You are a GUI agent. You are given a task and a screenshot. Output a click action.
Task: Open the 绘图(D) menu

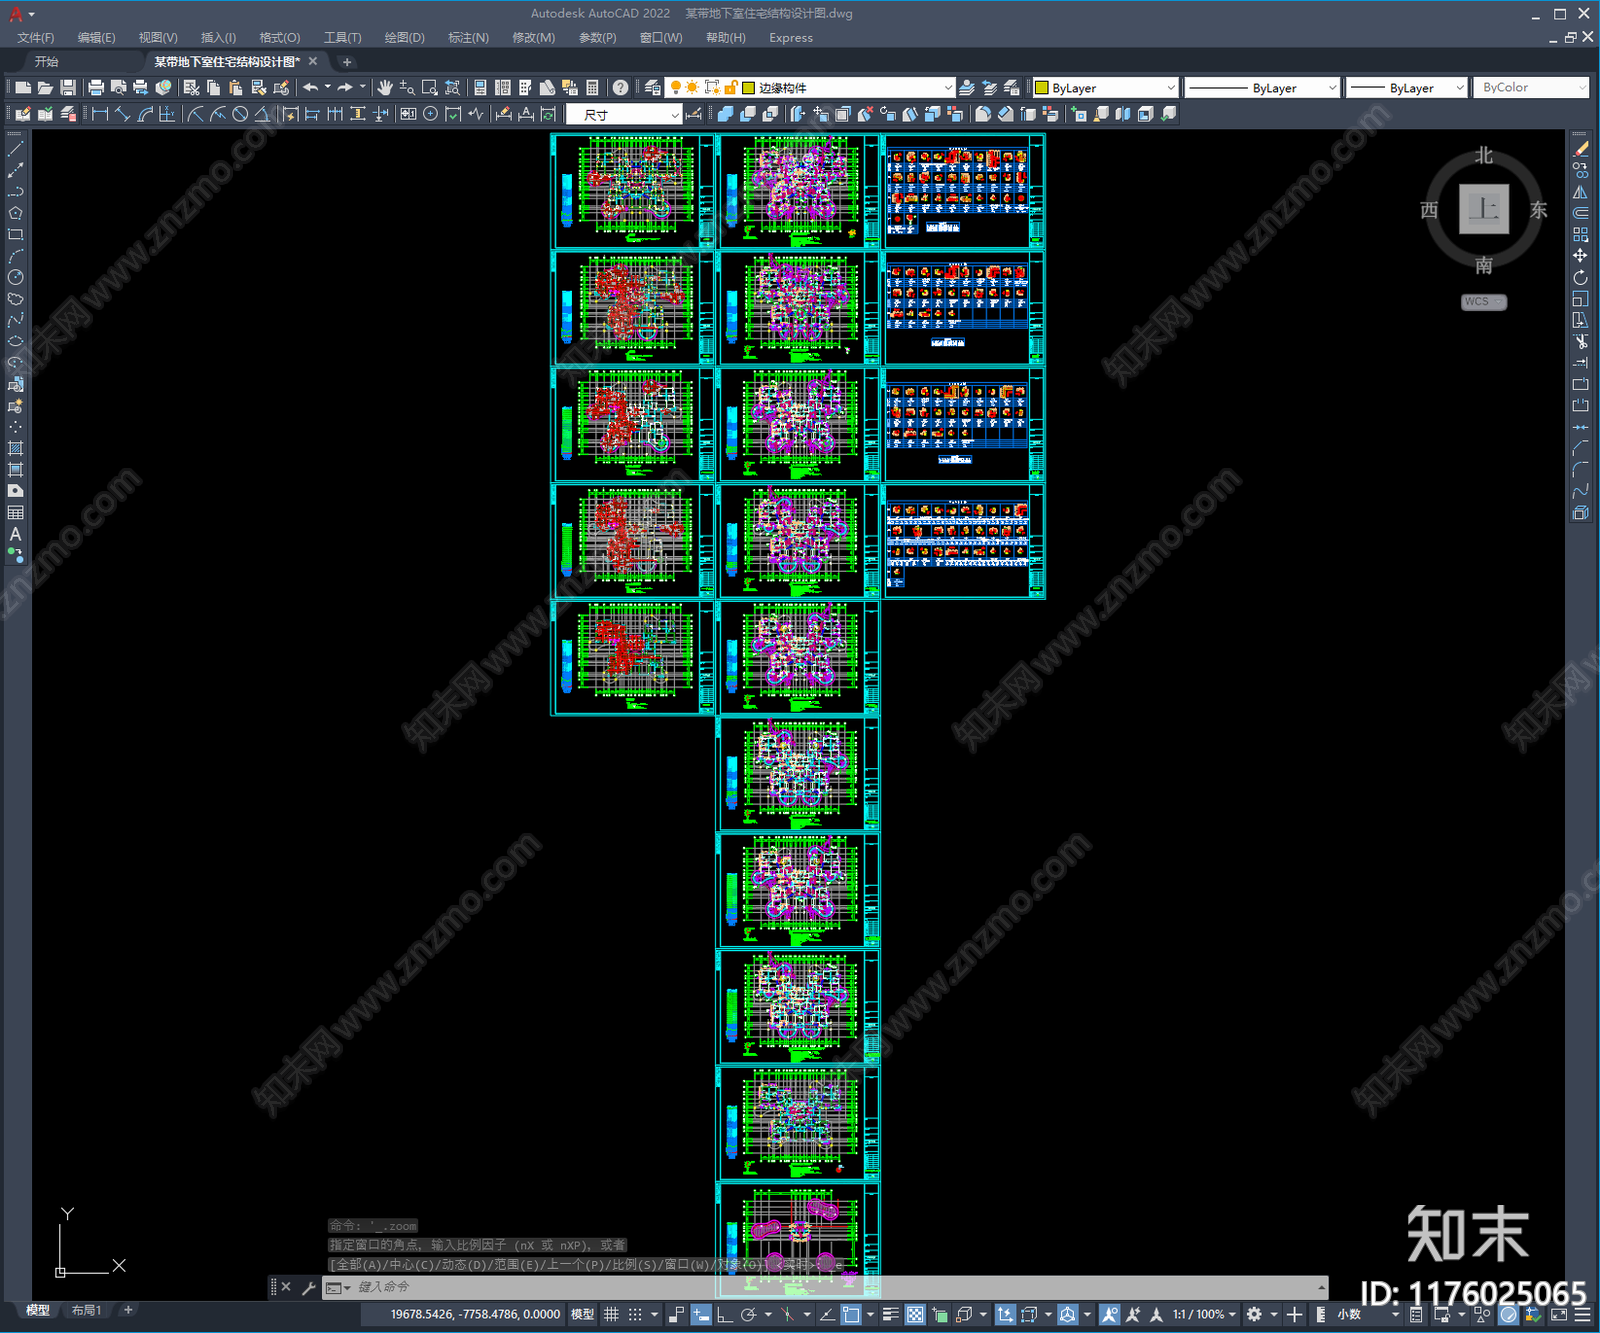click(x=404, y=38)
